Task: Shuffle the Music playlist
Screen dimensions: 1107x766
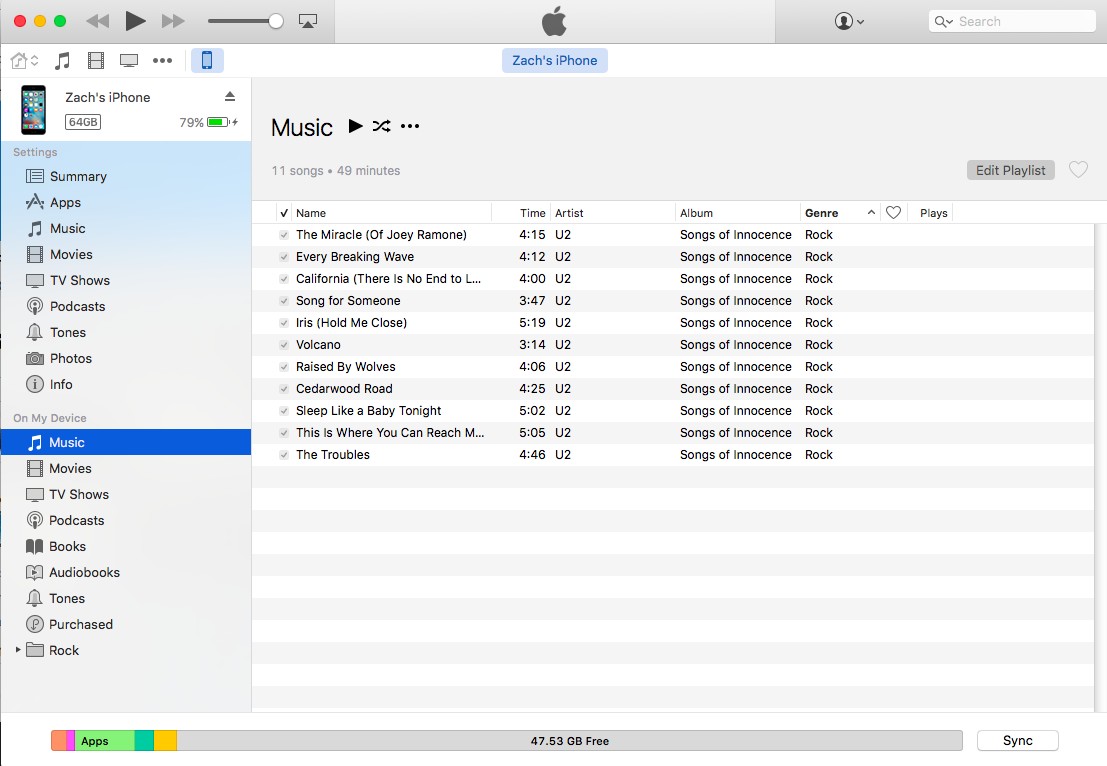Action: point(381,126)
